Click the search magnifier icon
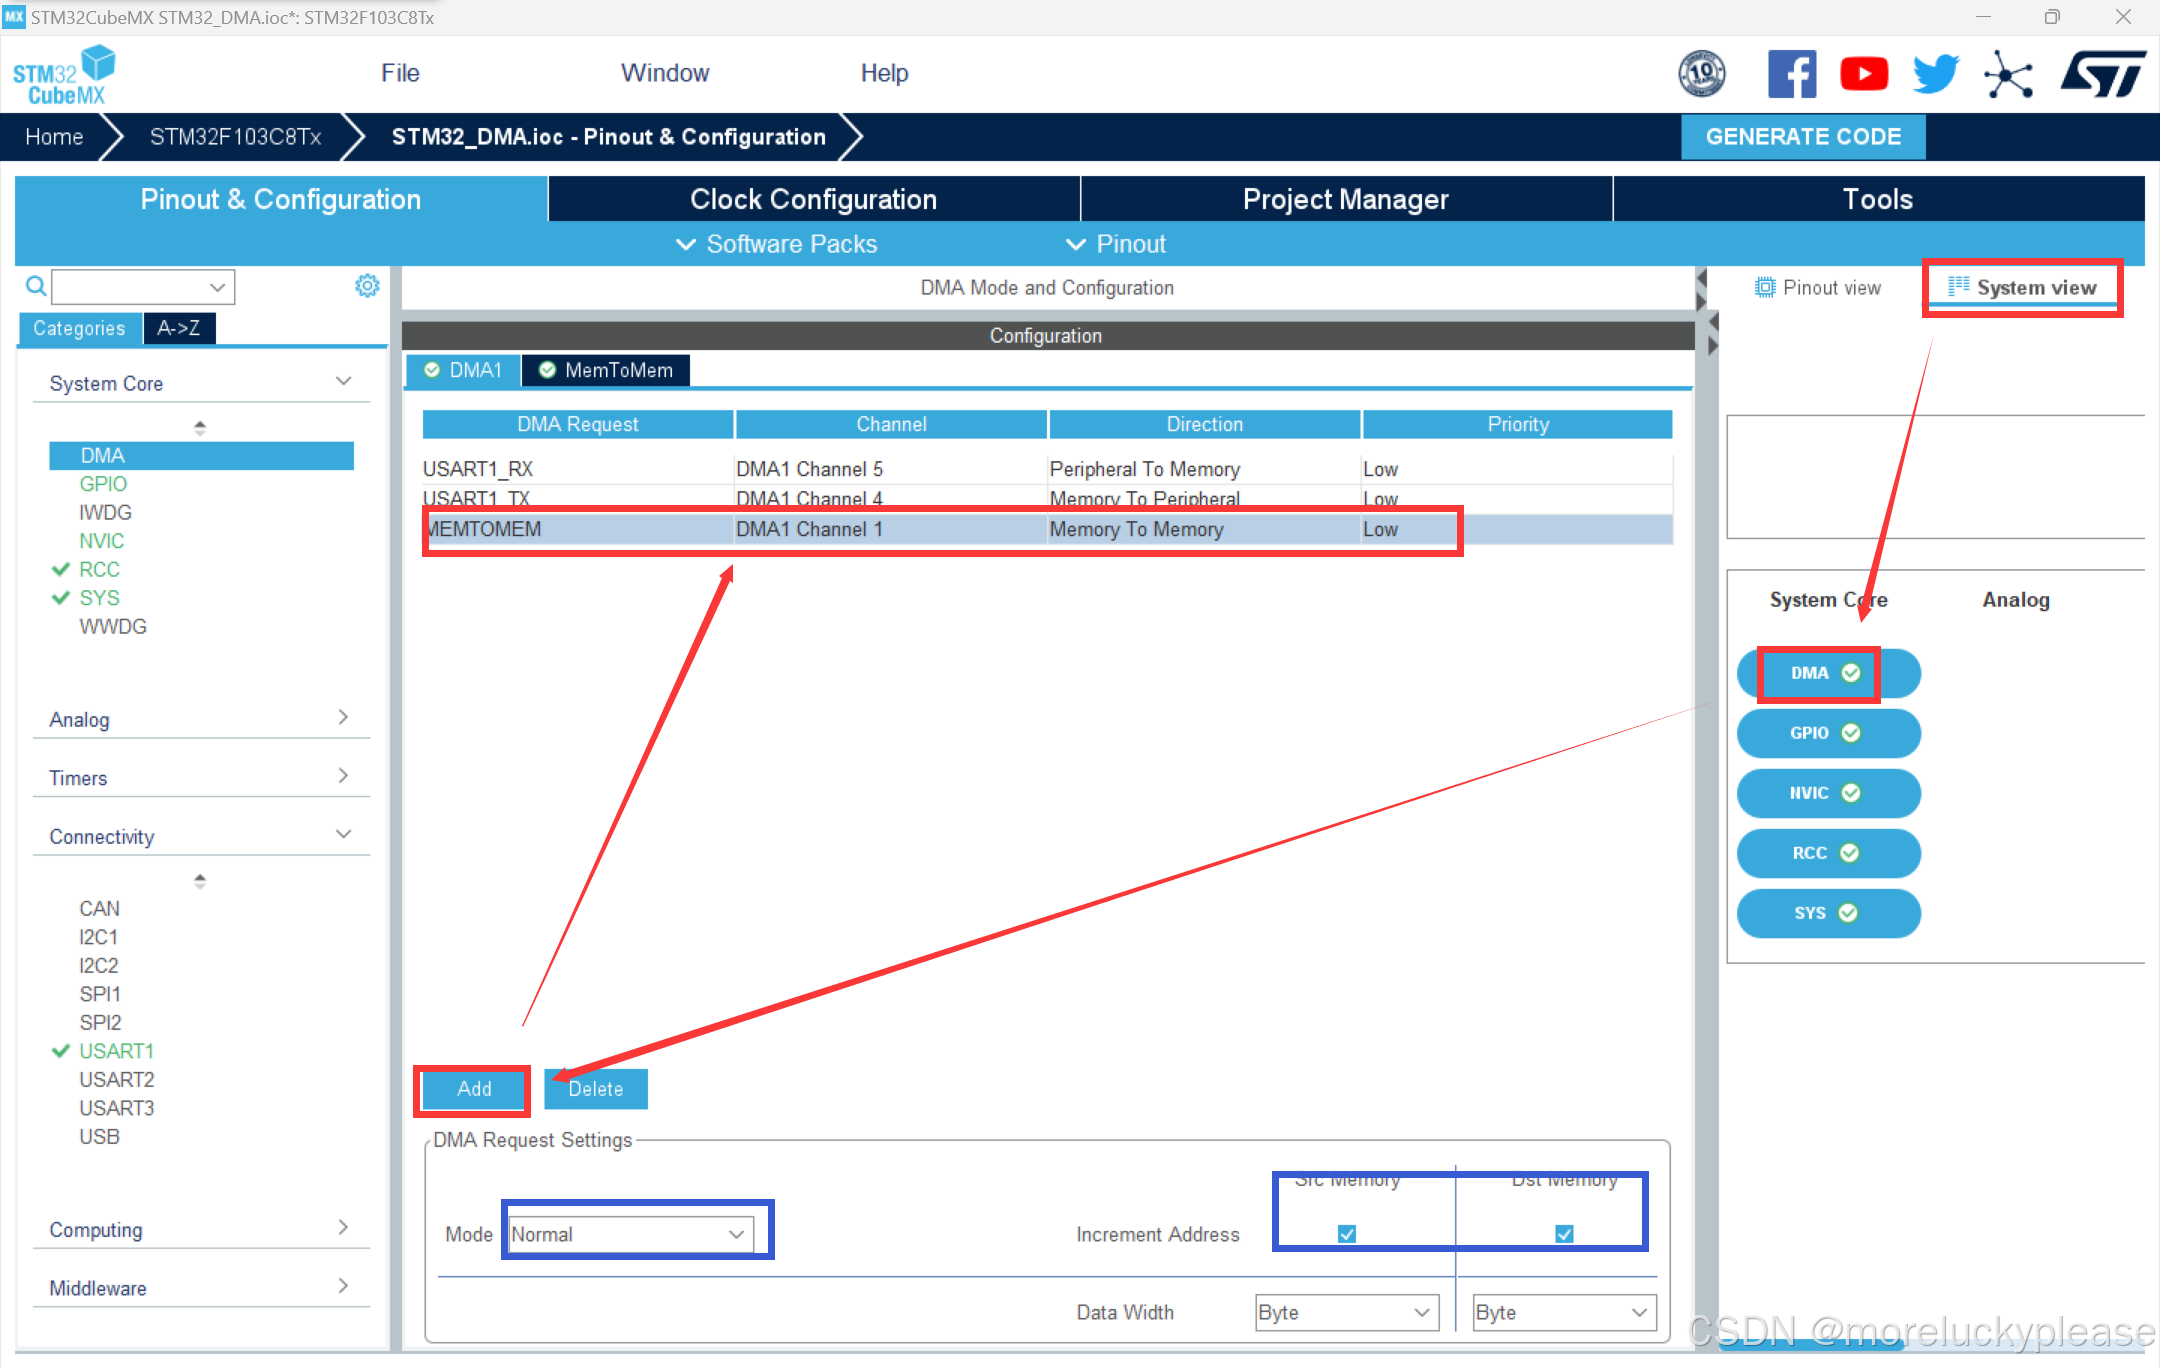Screen dimensions: 2160x1368 36,287
